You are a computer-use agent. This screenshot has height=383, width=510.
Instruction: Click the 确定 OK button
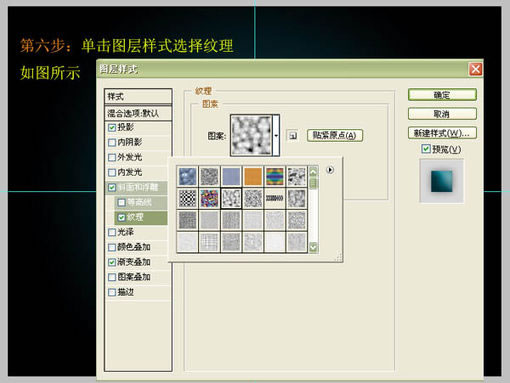[x=442, y=95]
